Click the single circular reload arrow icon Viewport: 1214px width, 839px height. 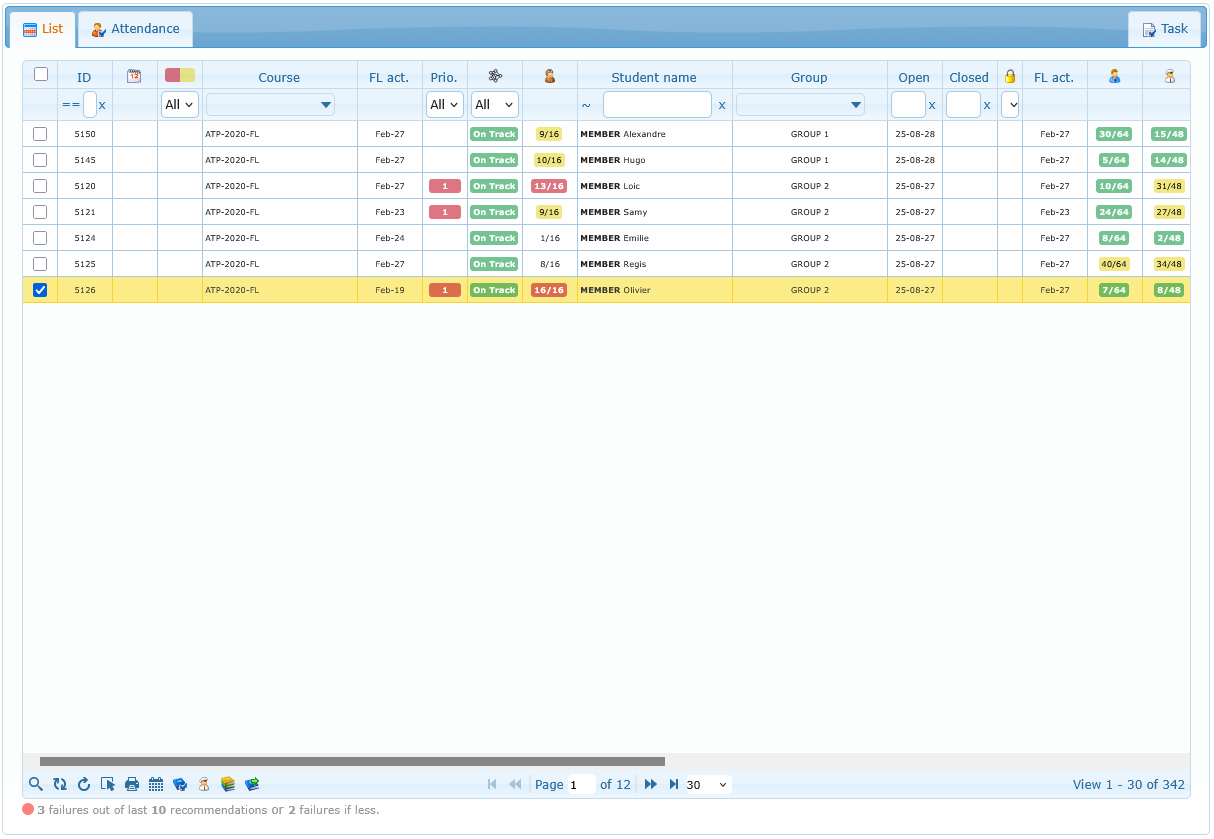point(84,785)
